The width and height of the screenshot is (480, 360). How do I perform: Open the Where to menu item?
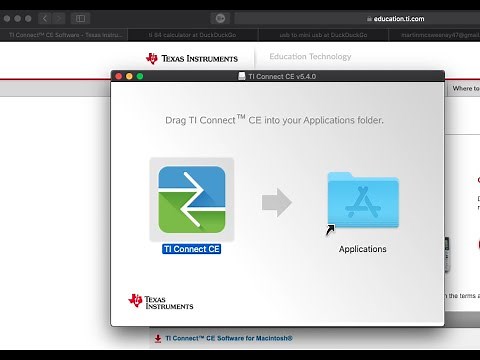coord(466,88)
